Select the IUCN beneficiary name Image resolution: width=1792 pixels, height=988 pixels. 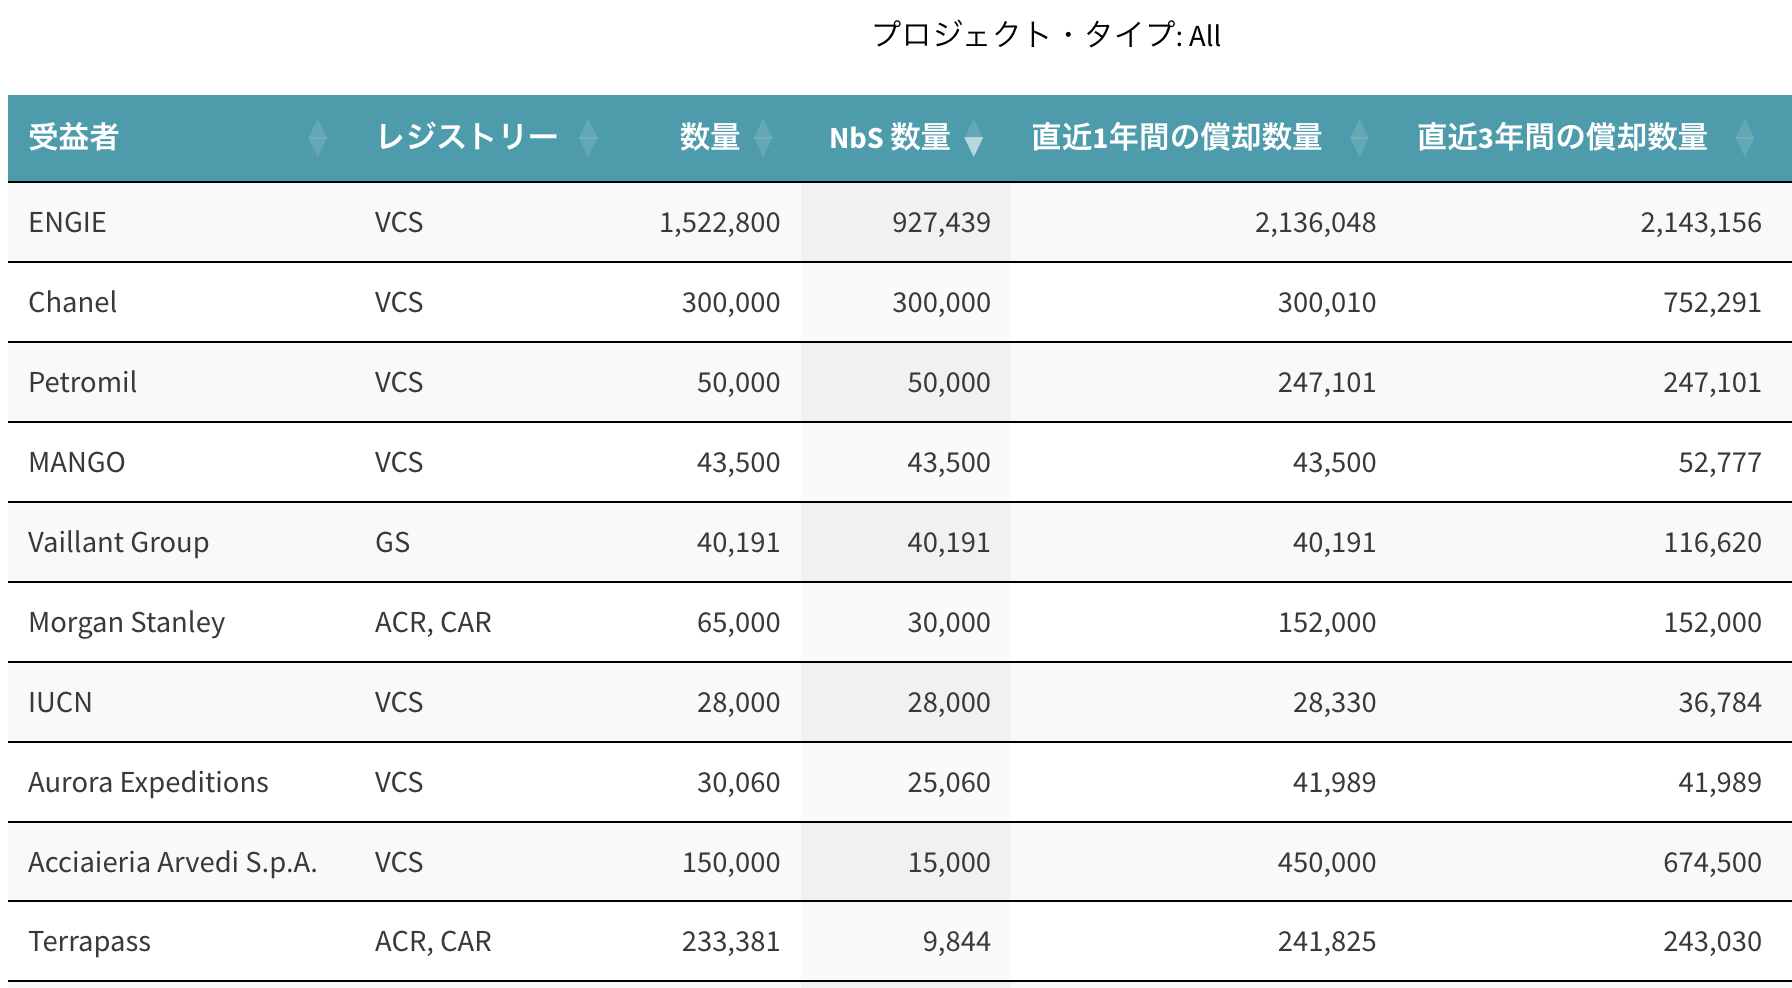coord(60,702)
